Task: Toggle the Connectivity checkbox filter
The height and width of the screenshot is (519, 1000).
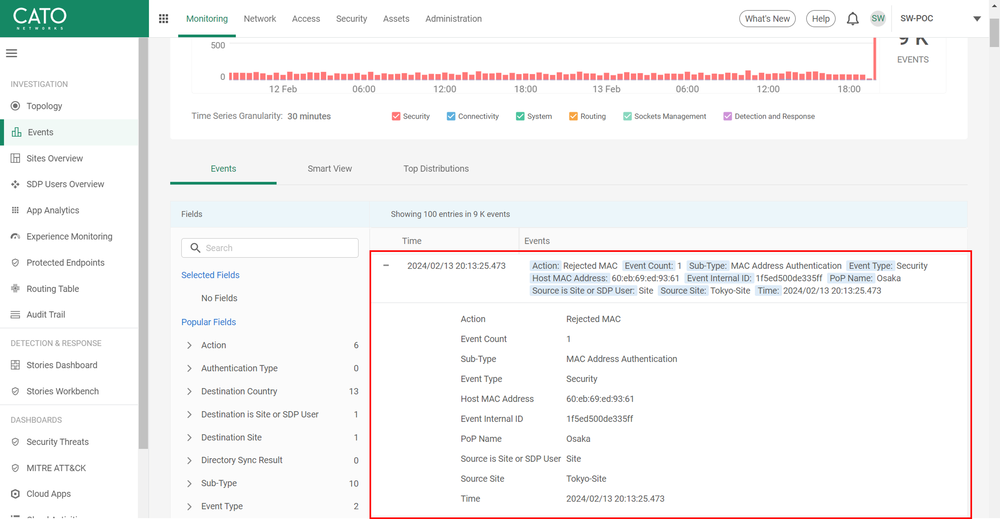Action: [x=451, y=116]
